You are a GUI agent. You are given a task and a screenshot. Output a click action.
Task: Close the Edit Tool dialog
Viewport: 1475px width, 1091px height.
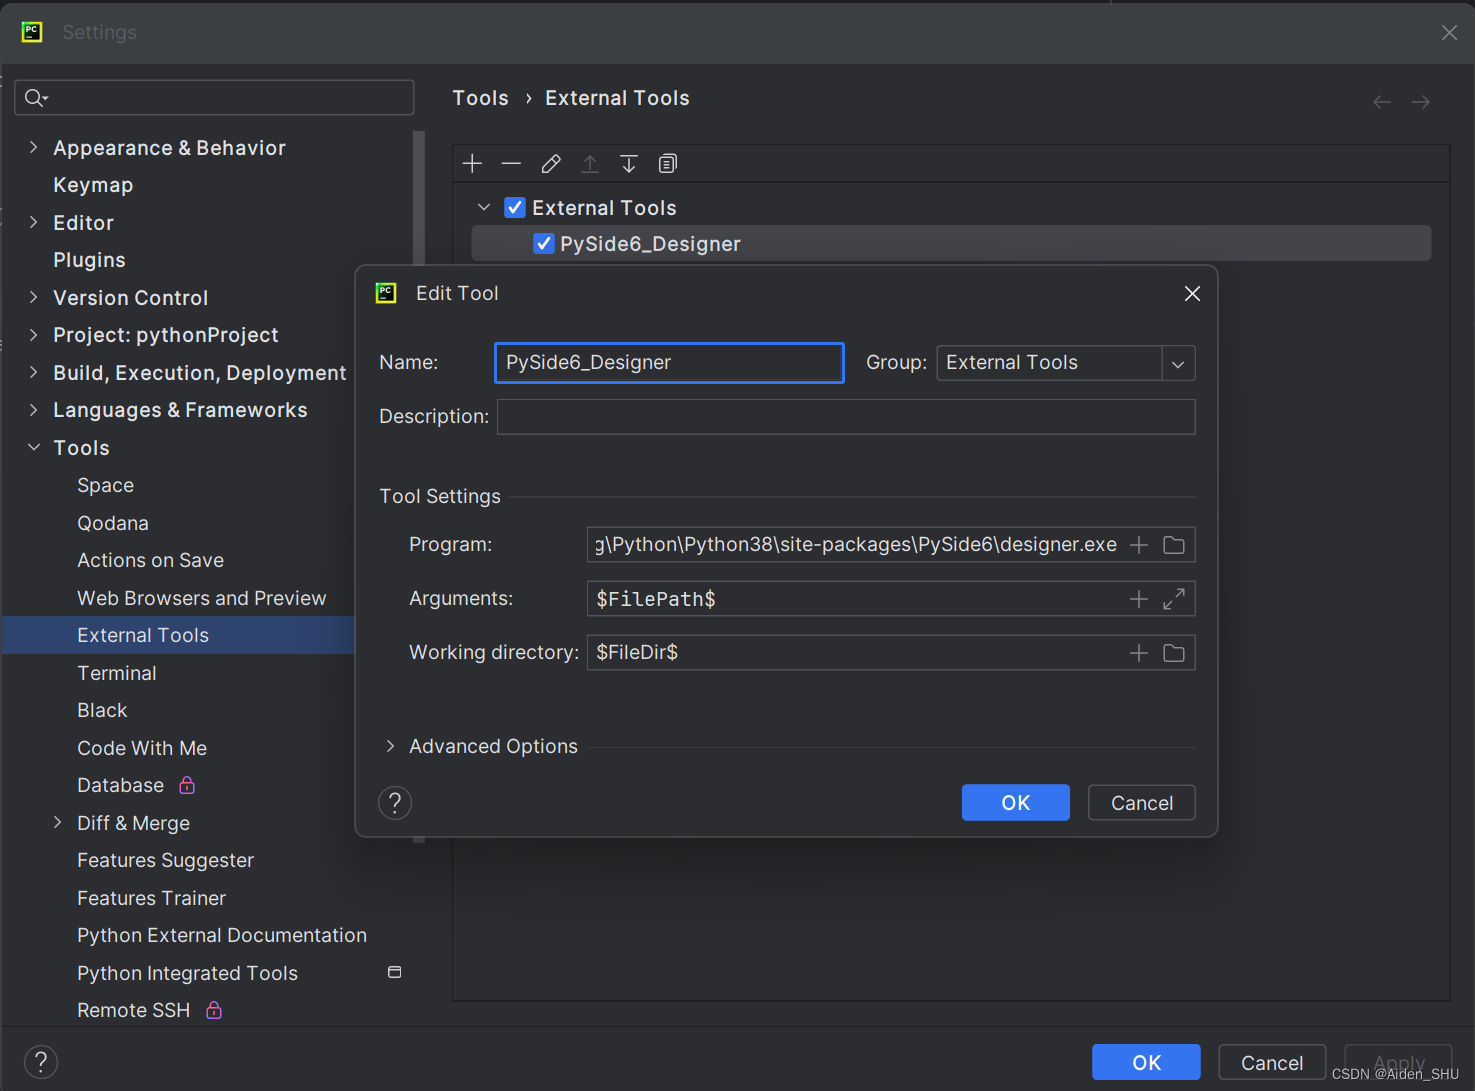(x=1192, y=293)
